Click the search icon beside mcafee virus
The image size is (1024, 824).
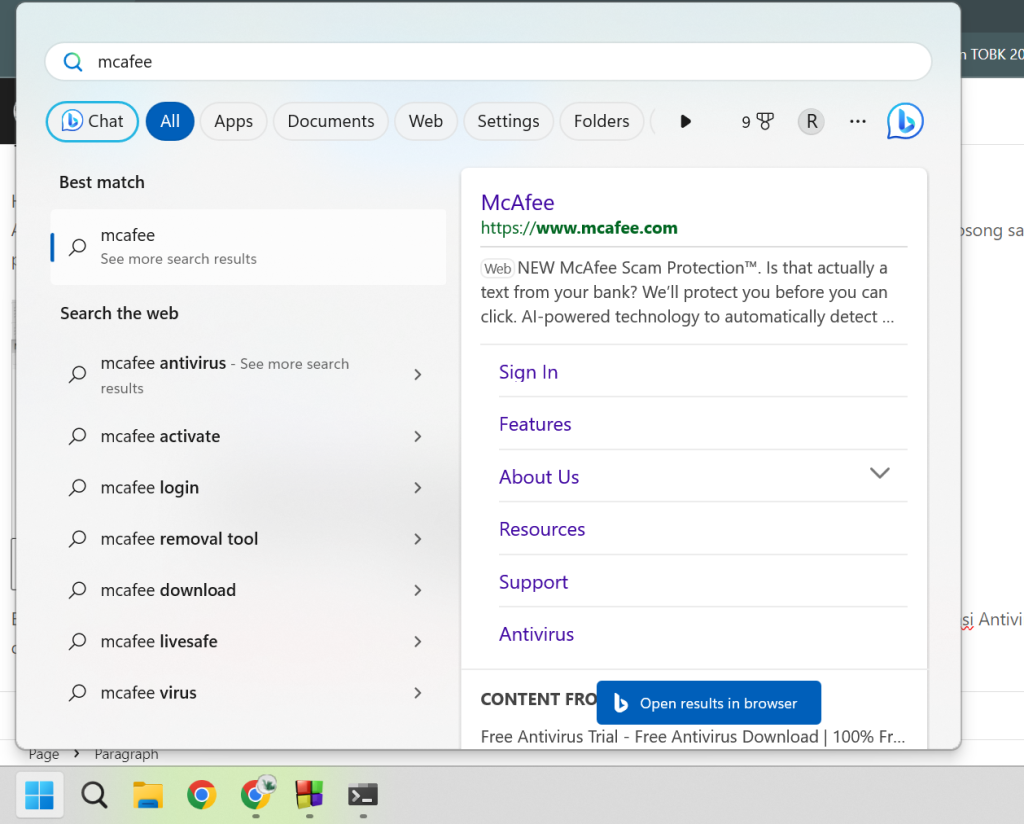(x=78, y=693)
